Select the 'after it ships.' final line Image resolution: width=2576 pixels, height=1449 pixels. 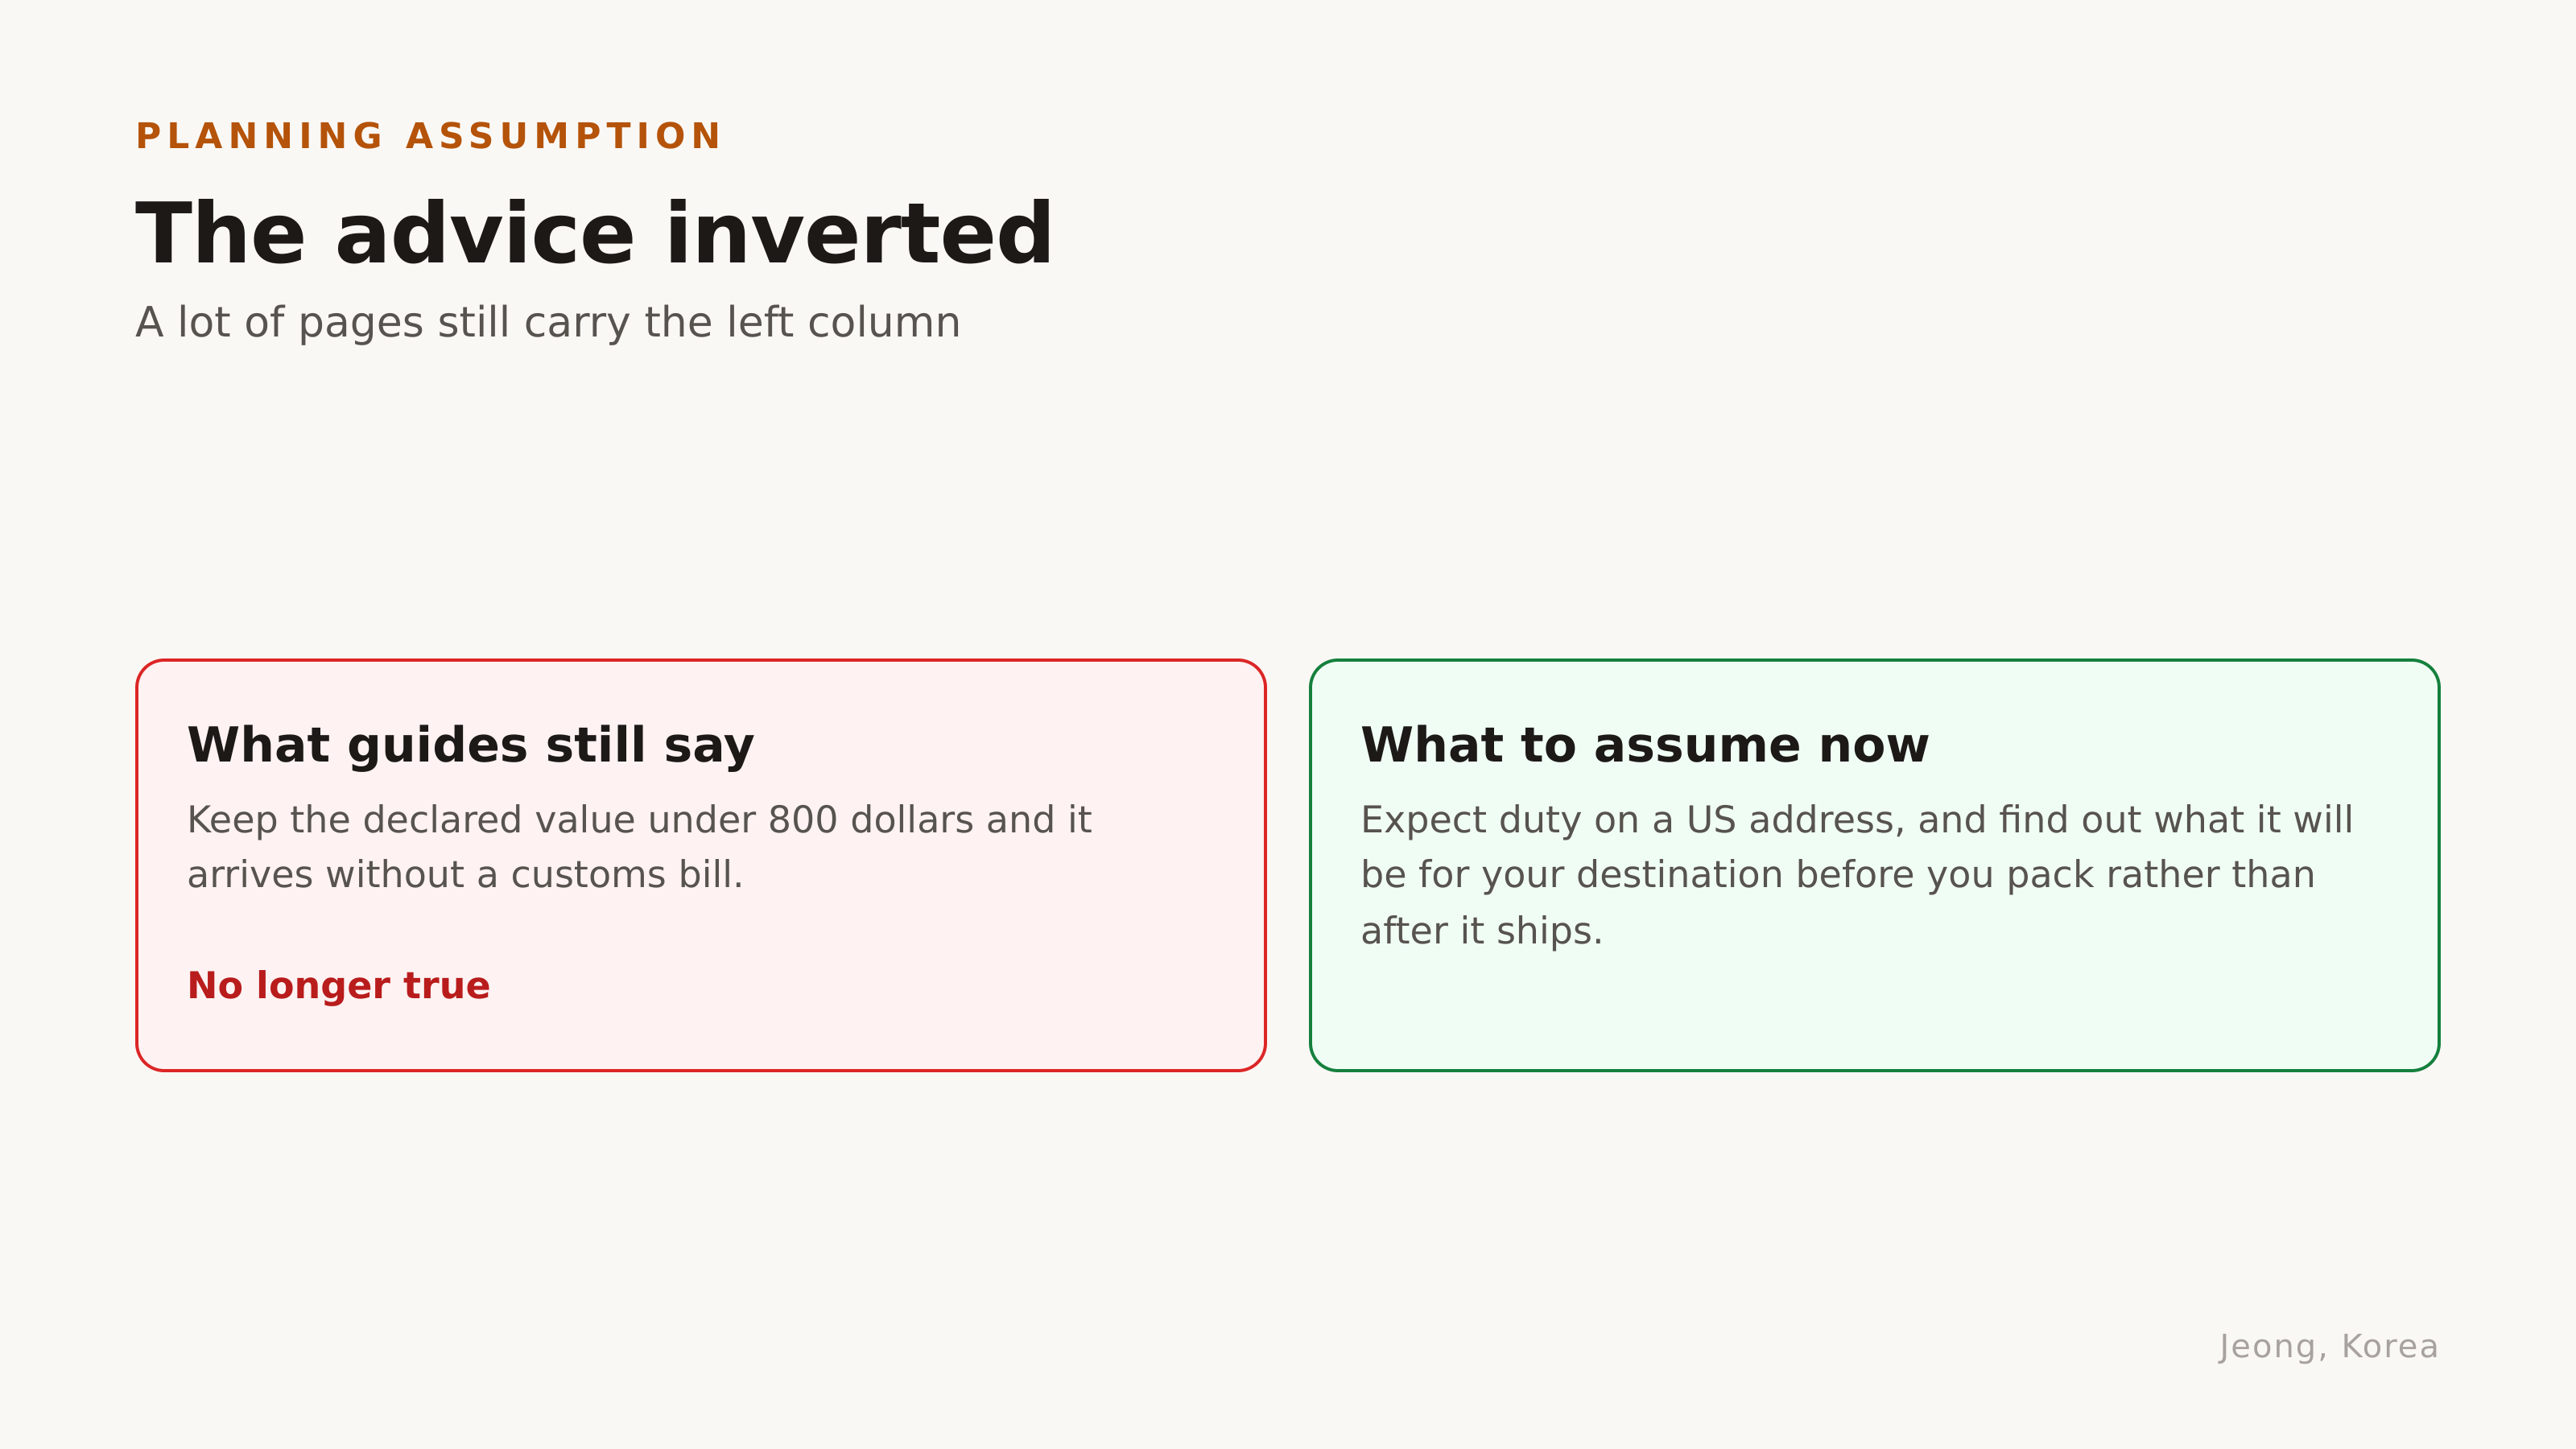coord(1482,931)
